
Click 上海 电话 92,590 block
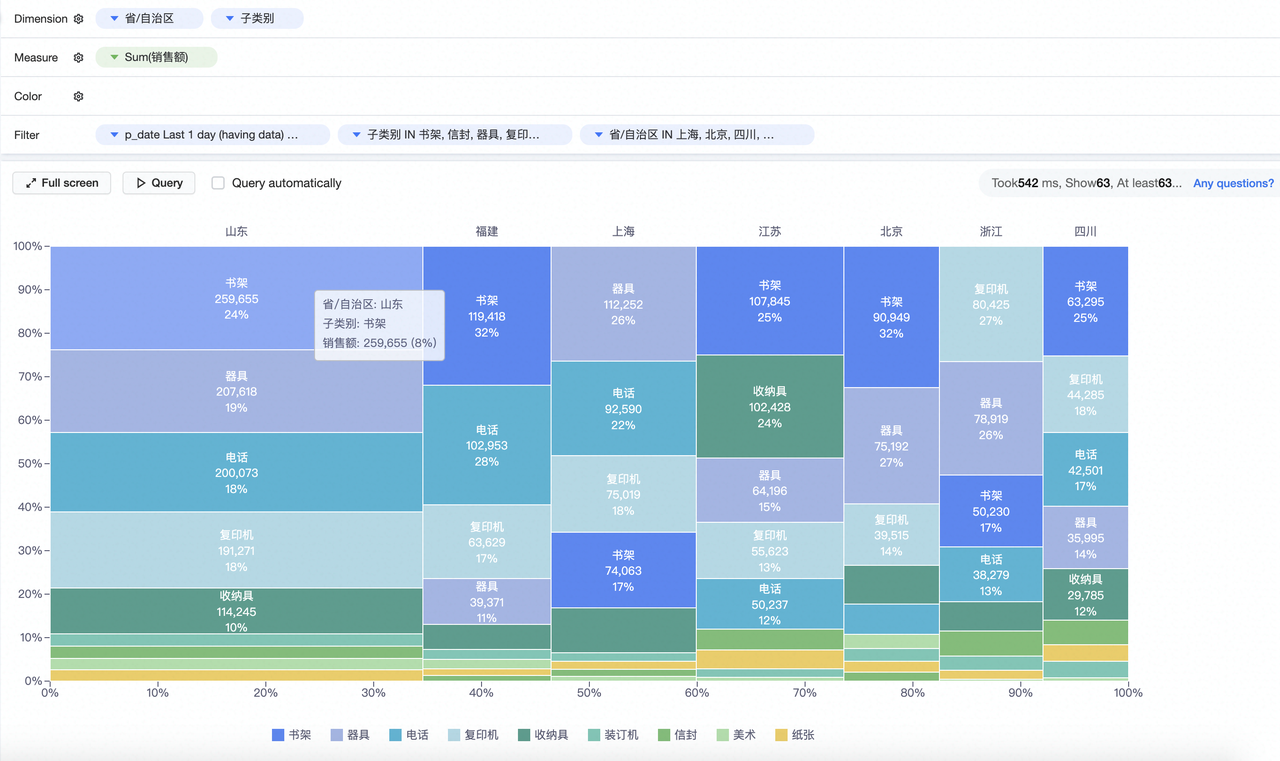tap(623, 408)
